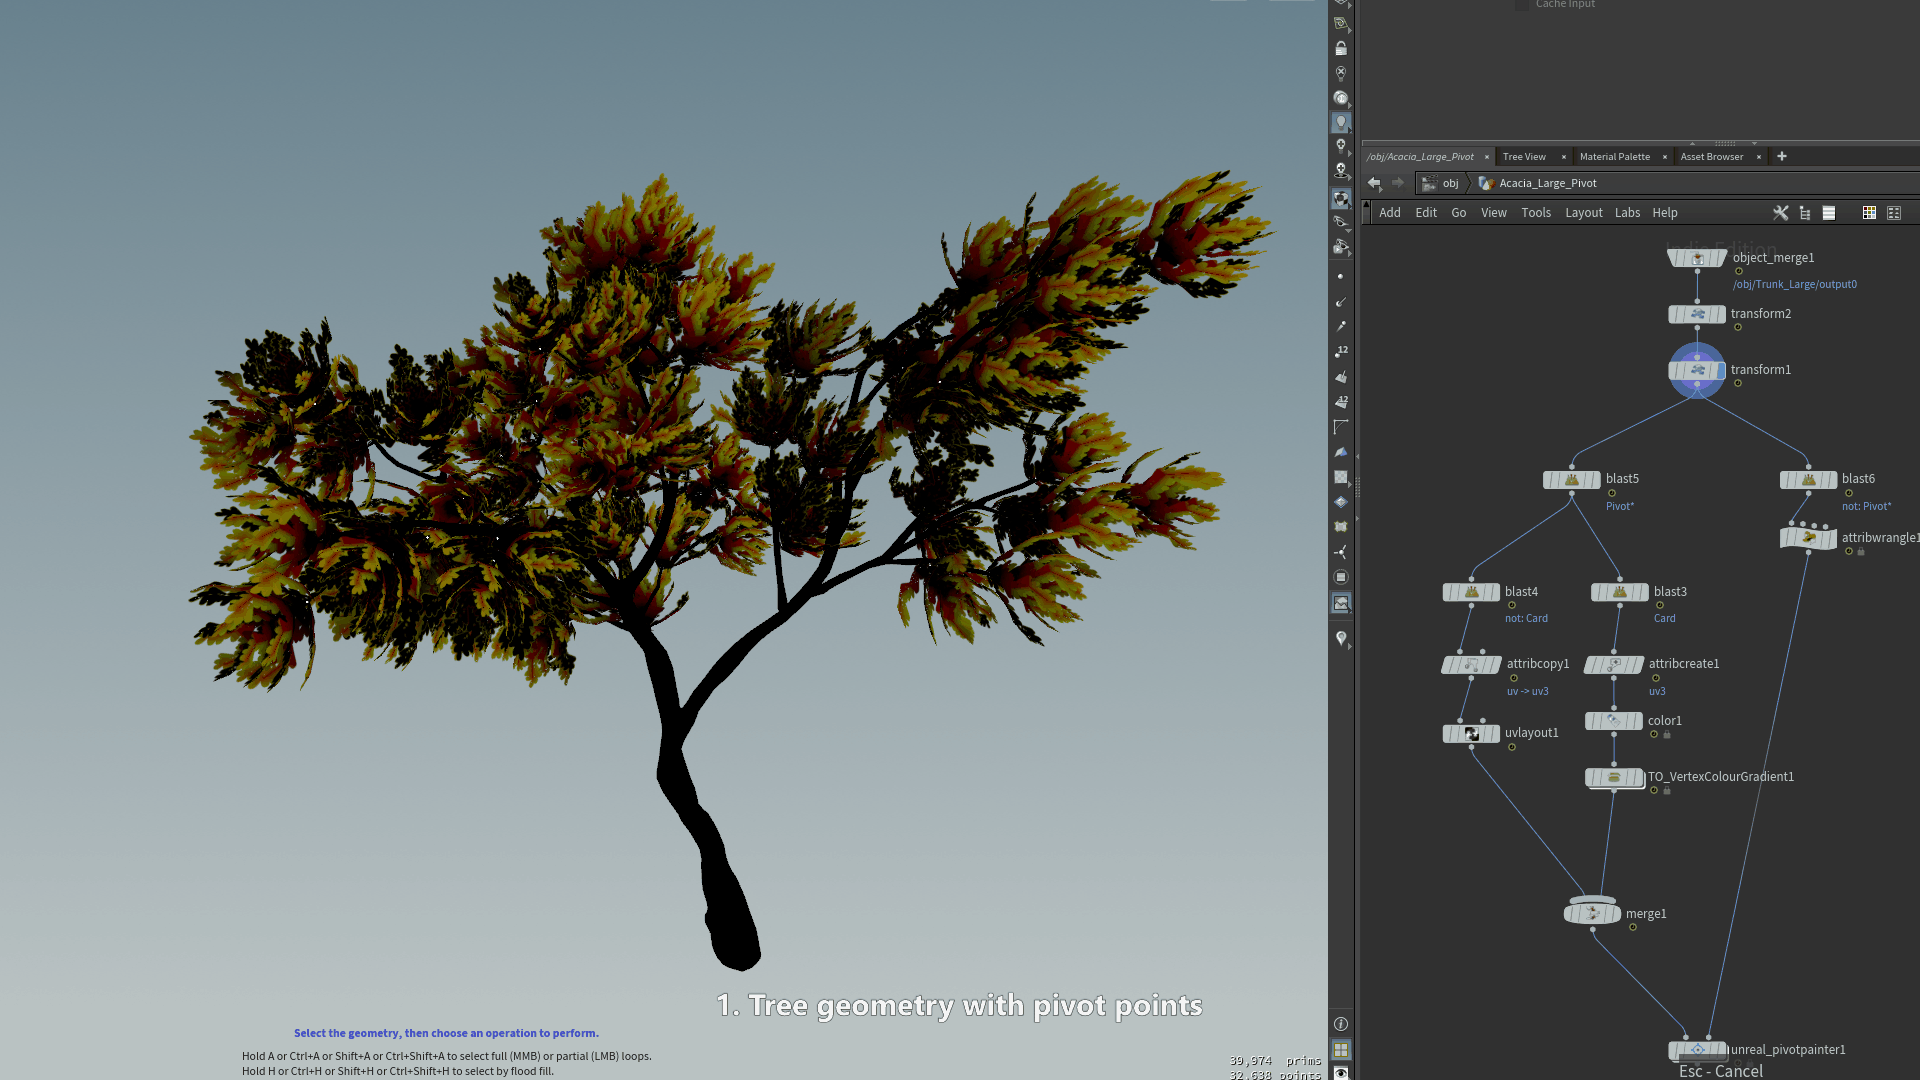Switch to the Material Palette tab

(x=1613, y=156)
